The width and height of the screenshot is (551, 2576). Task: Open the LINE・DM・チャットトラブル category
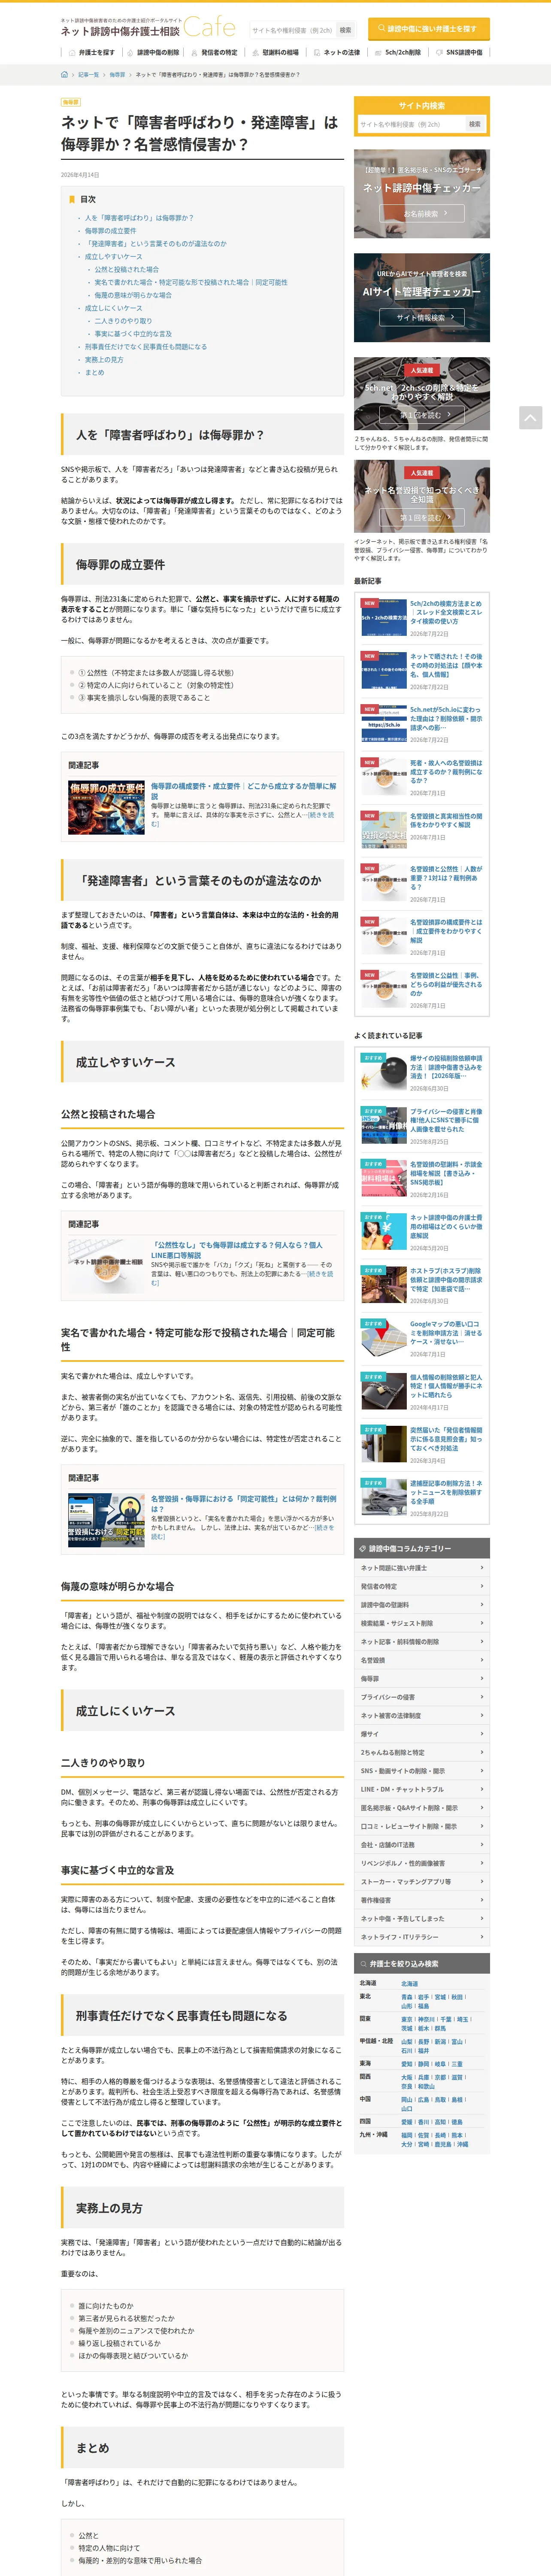pyautogui.click(x=422, y=1789)
